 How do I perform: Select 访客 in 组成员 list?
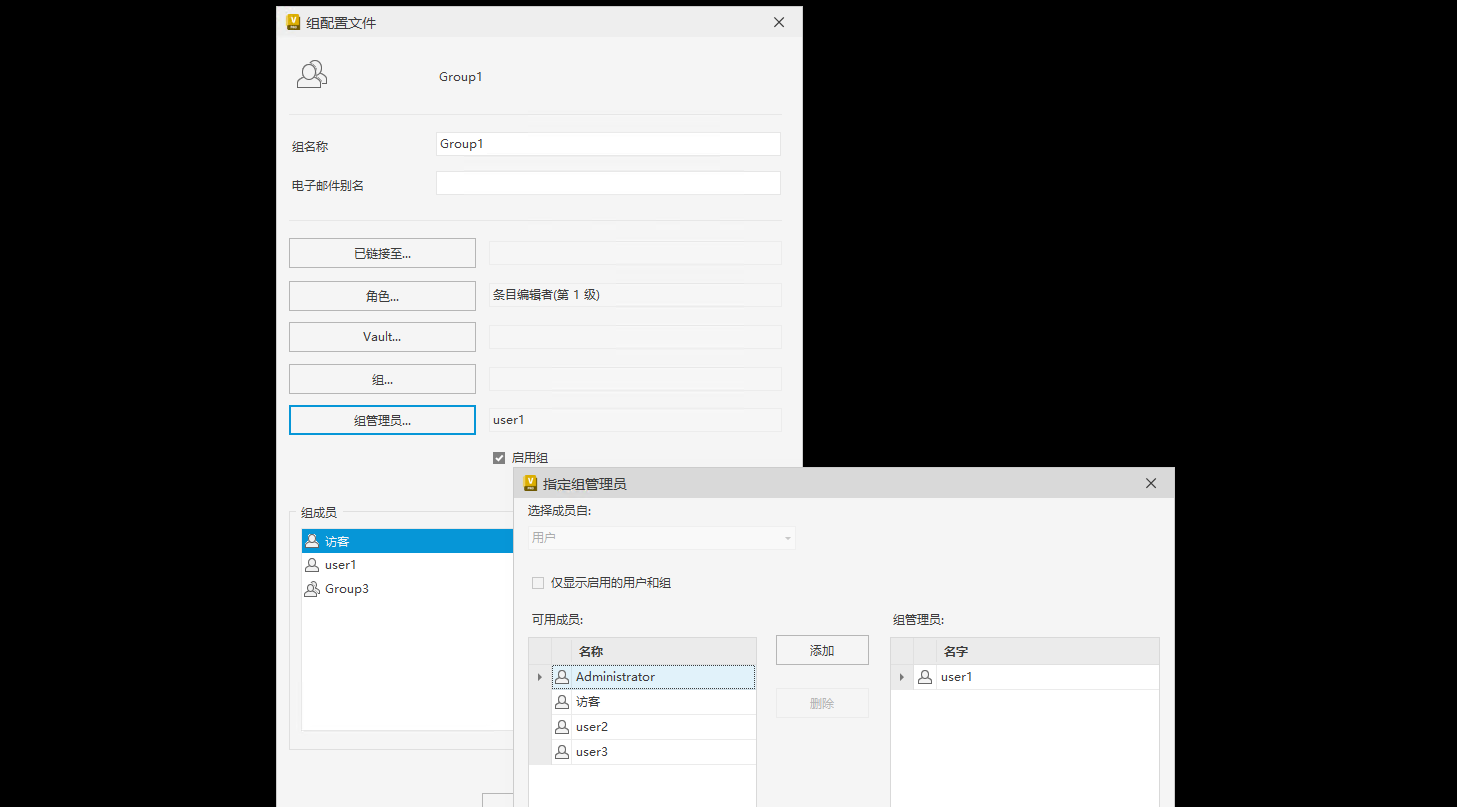click(407, 541)
